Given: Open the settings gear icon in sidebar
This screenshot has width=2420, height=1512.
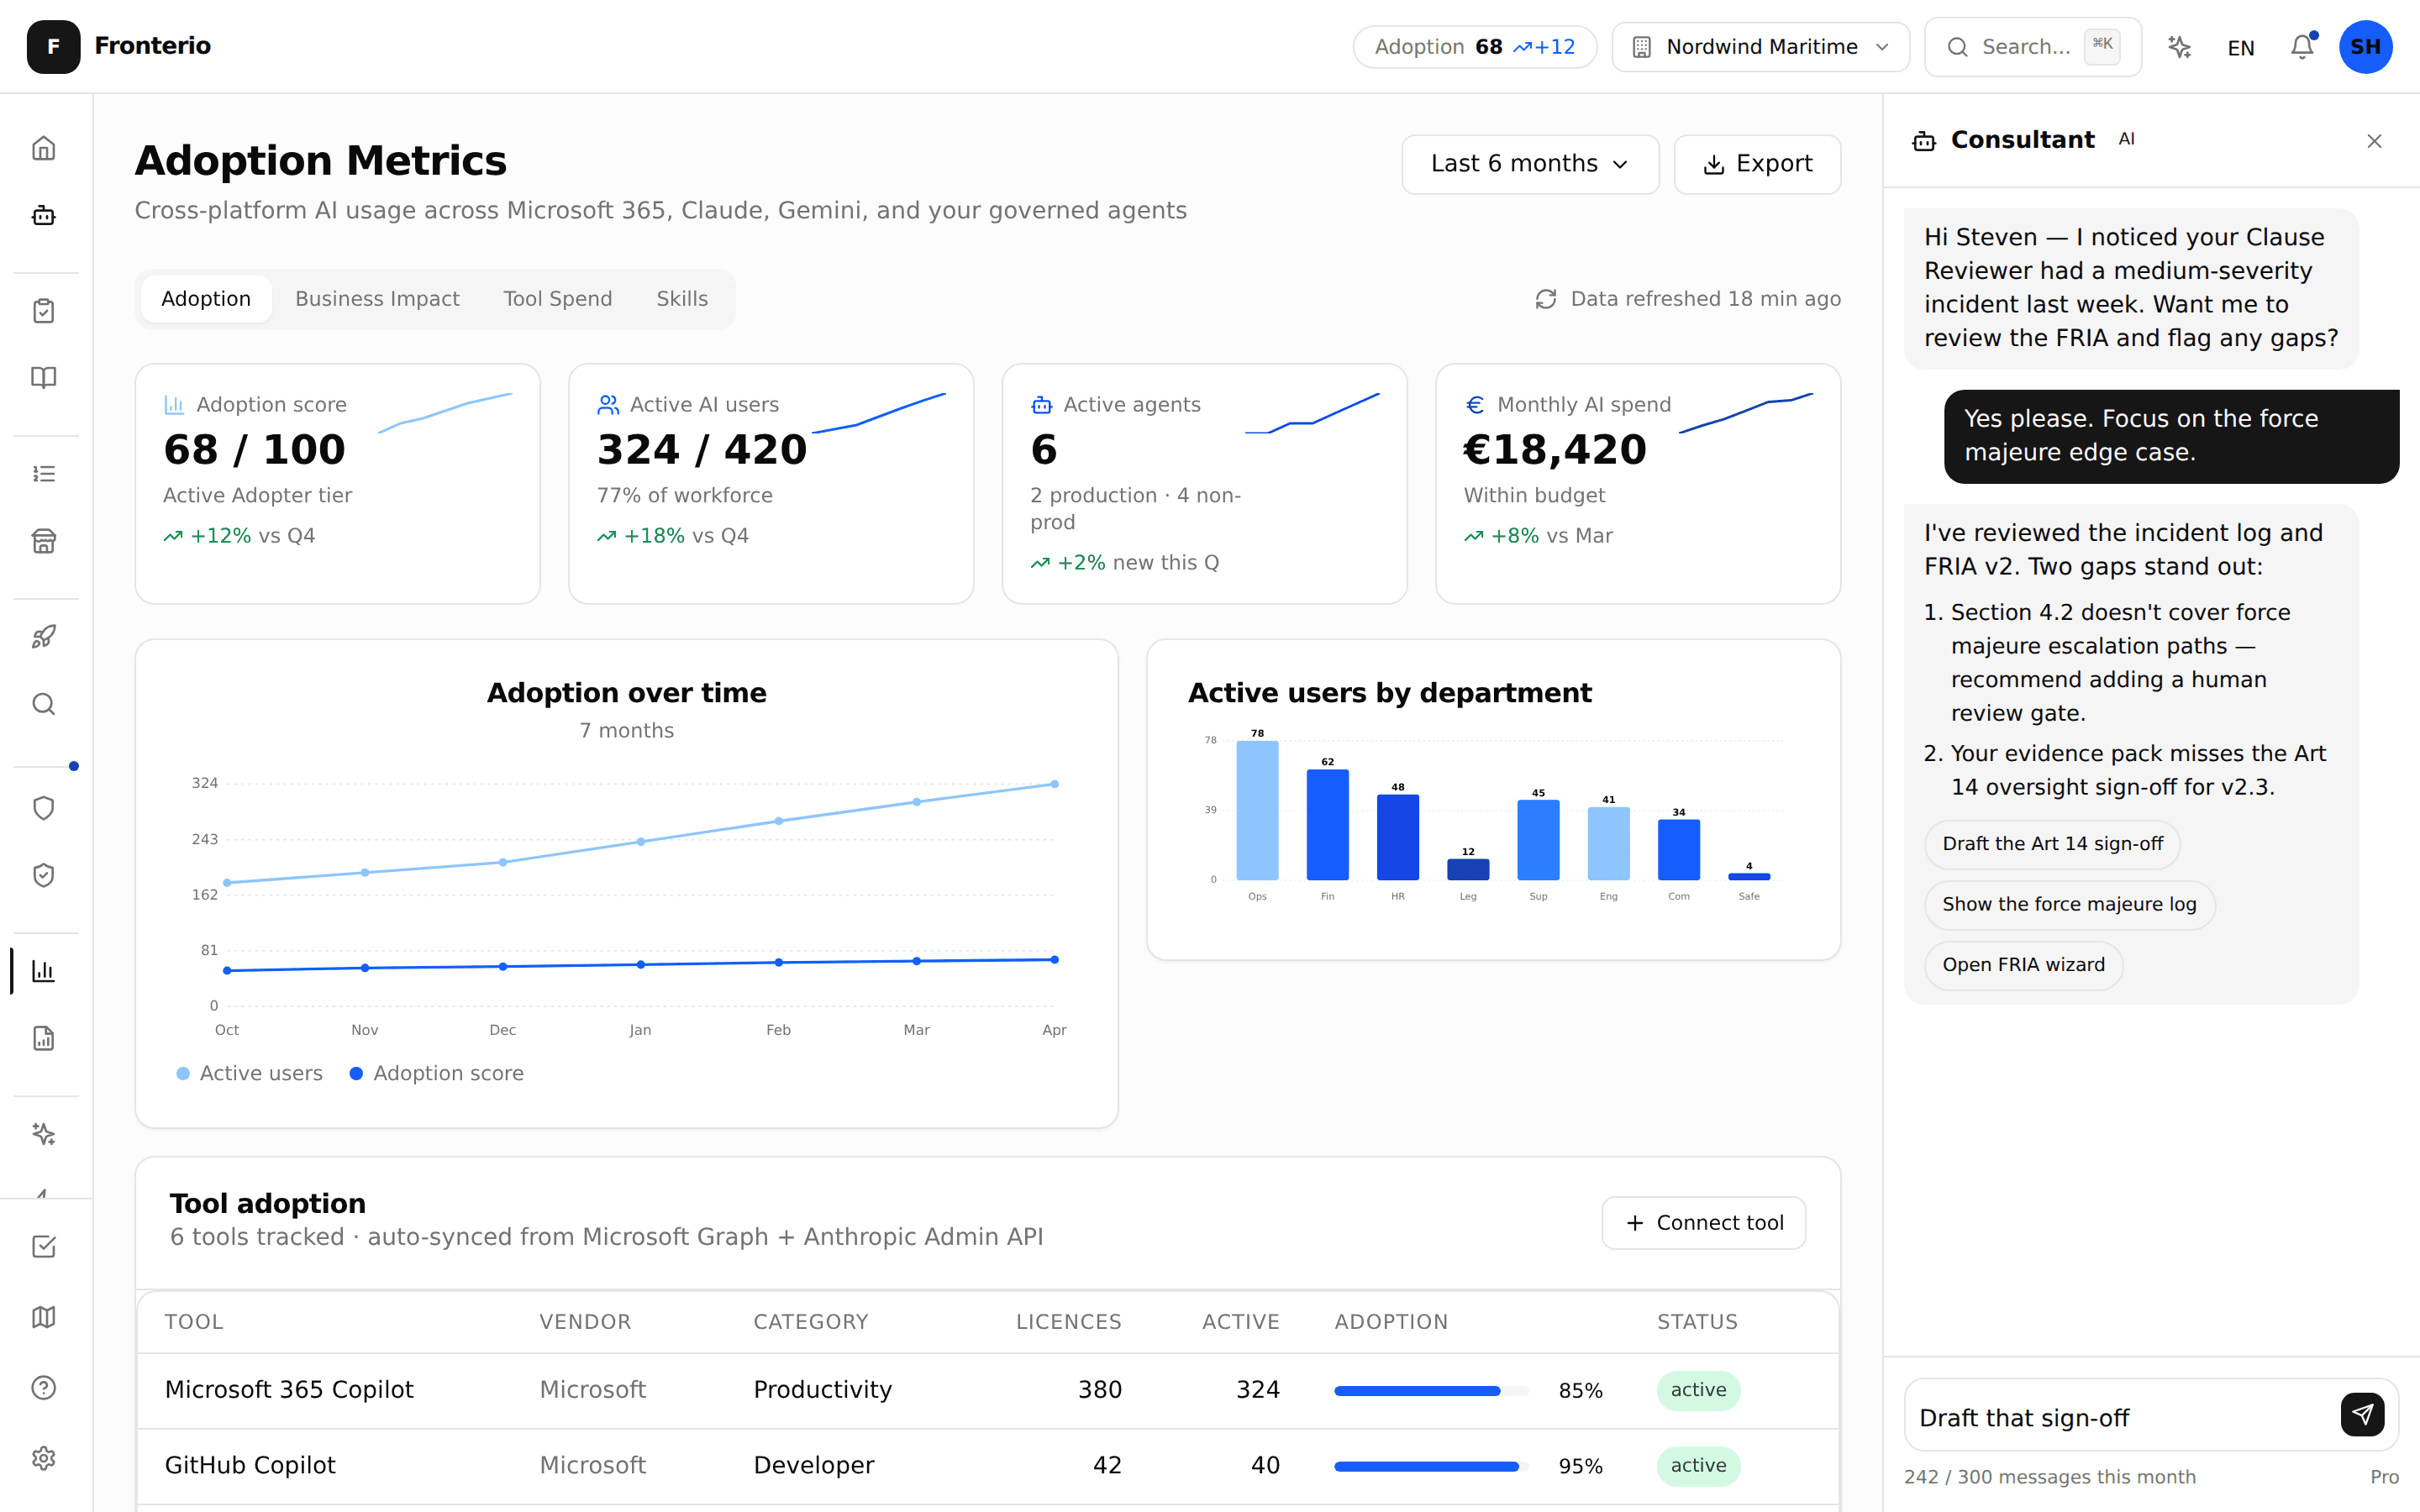Looking at the screenshot, I should coord(44,1458).
